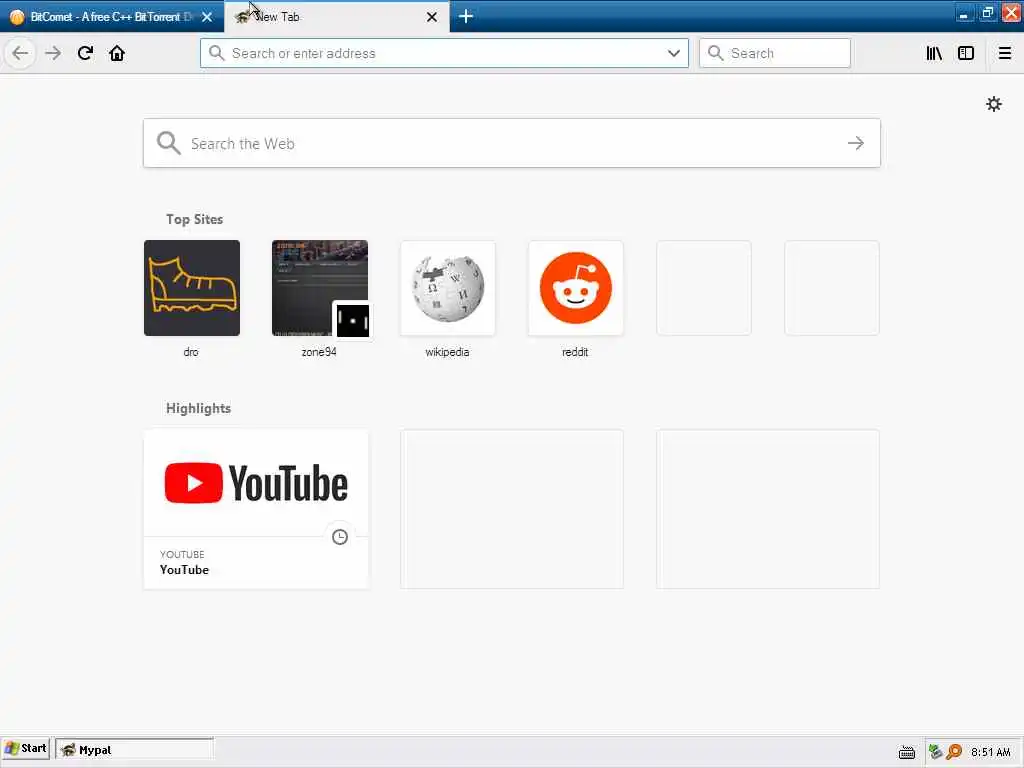The image size is (1024, 768).
Task: Open the reddit top site tile
Action: [x=575, y=288]
